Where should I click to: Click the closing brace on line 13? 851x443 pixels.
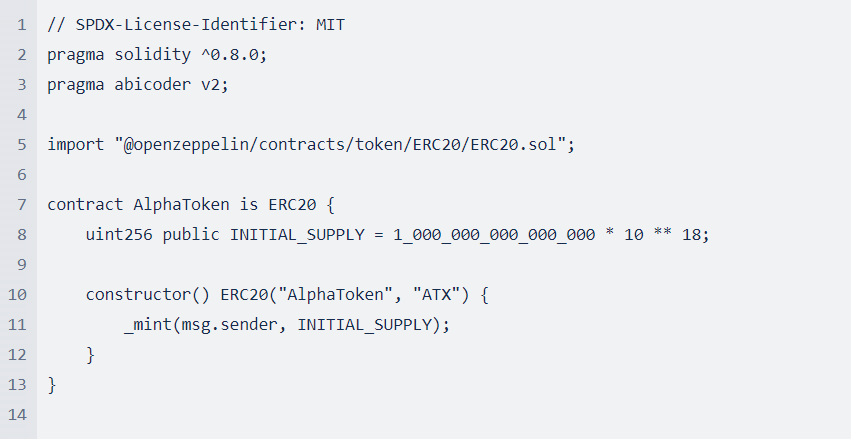coord(52,385)
